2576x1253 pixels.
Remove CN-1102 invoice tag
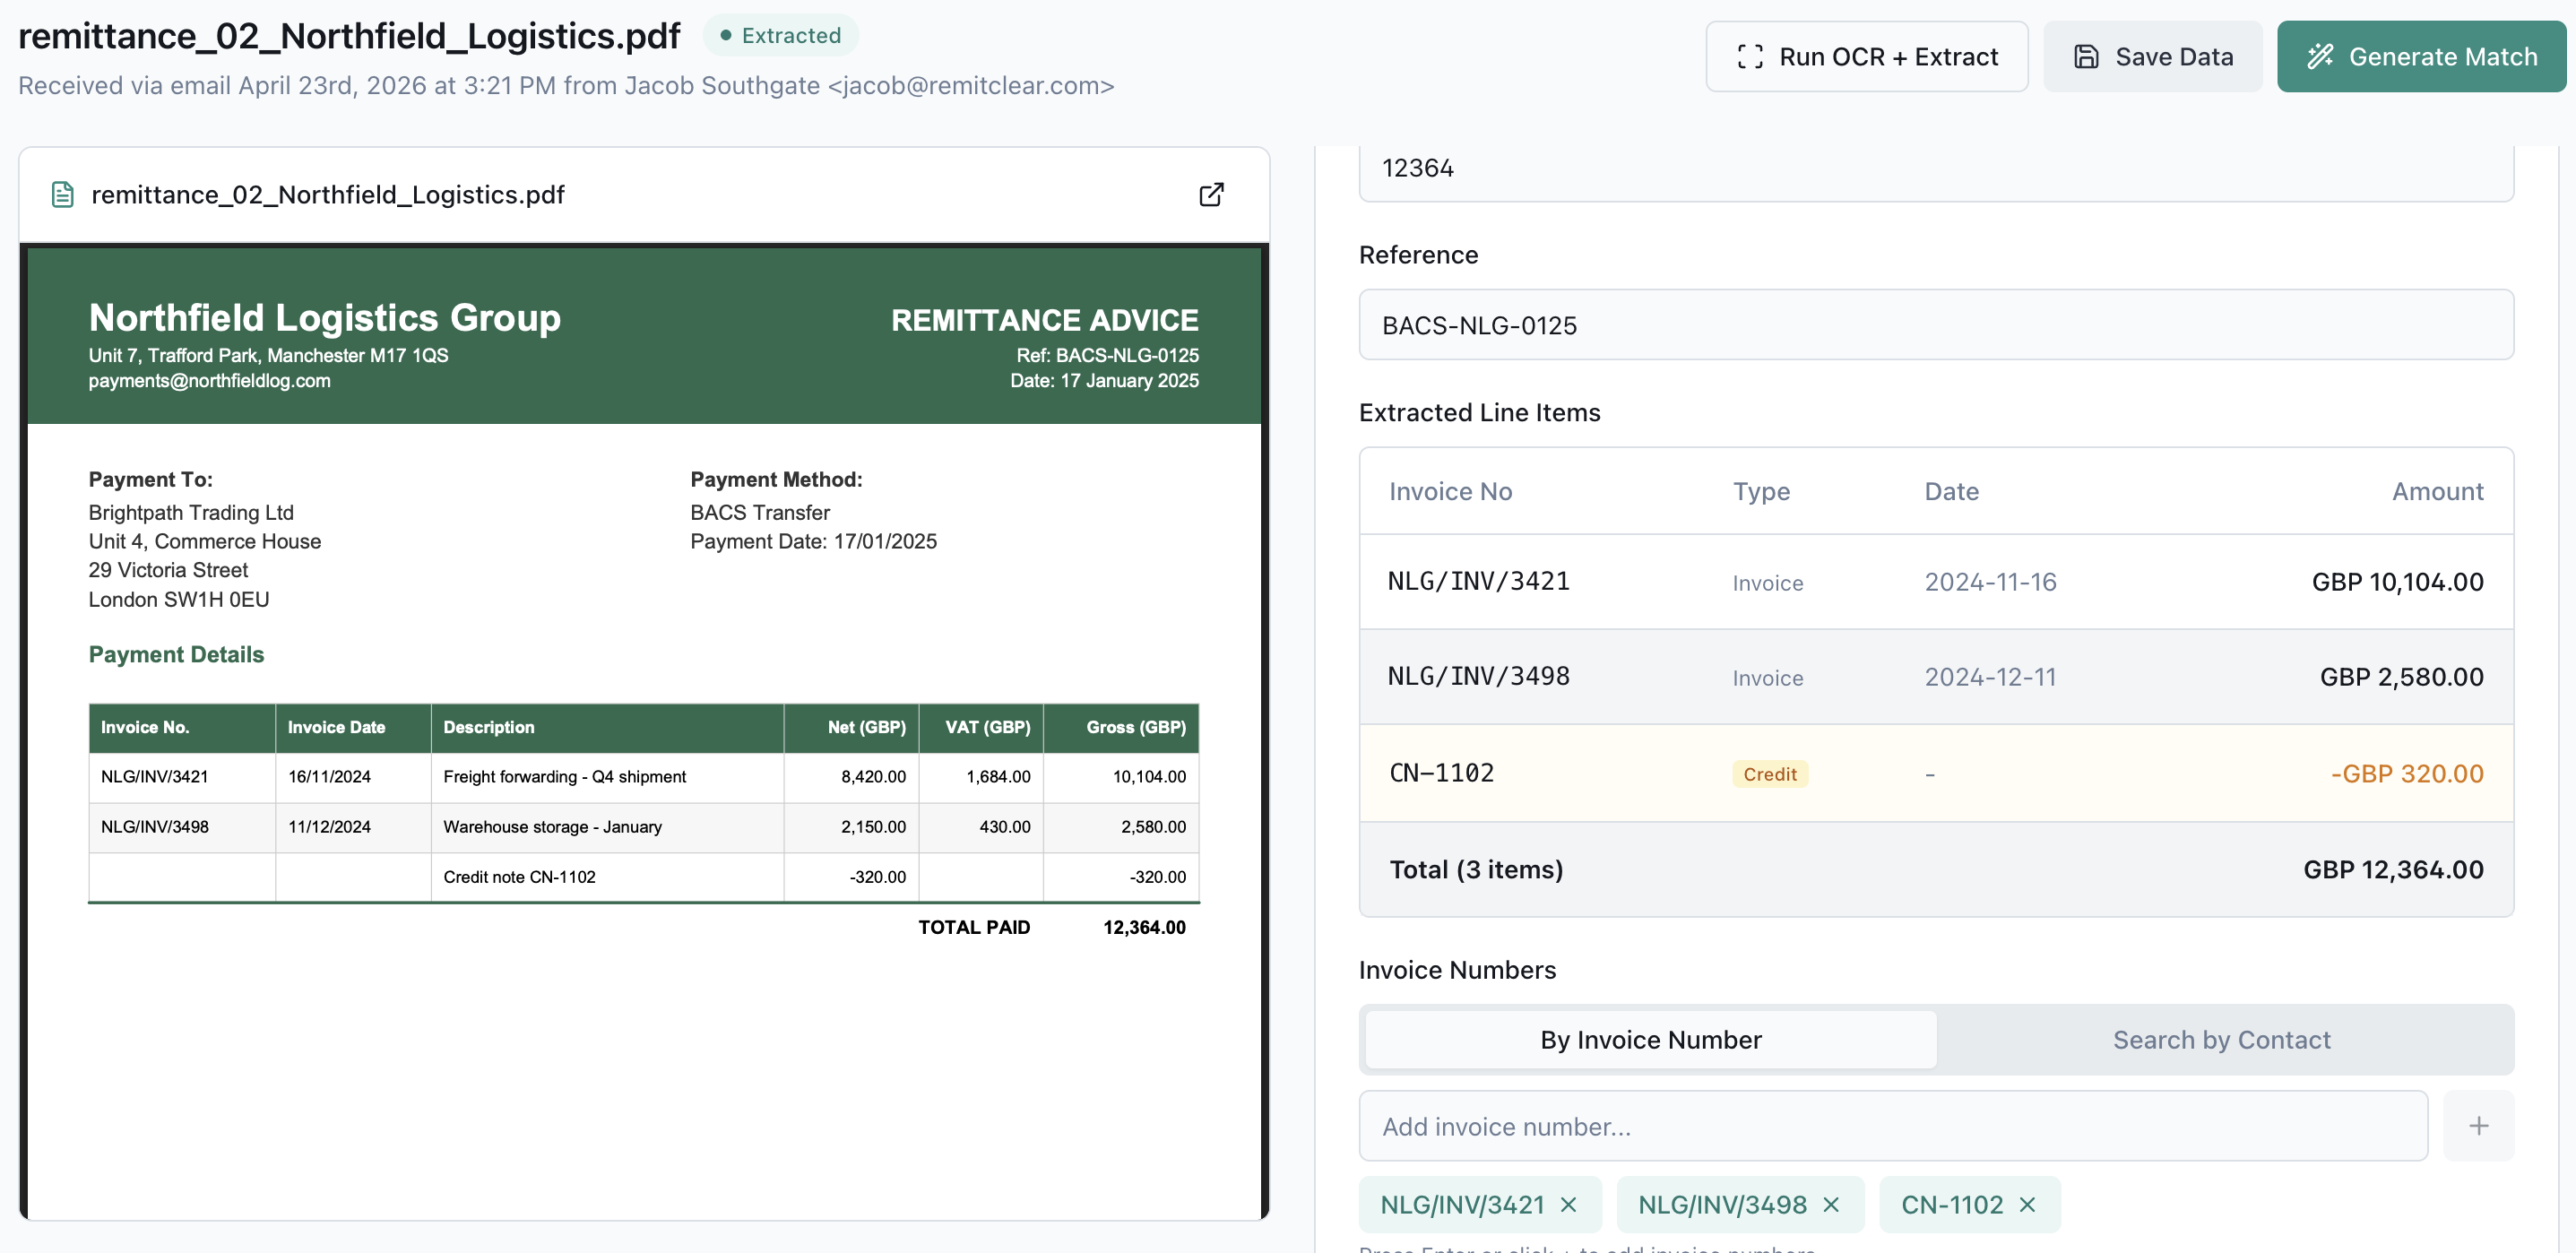(x=2027, y=1204)
